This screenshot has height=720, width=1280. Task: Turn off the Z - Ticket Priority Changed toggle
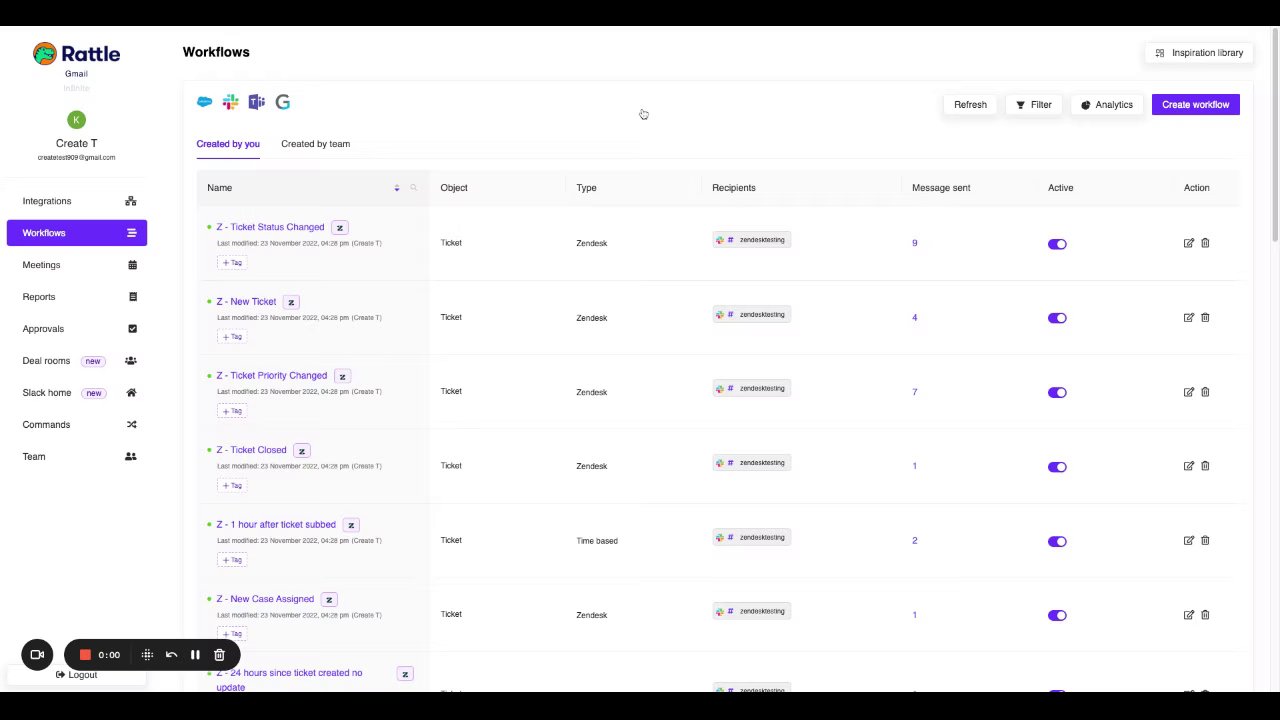click(1057, 392)
